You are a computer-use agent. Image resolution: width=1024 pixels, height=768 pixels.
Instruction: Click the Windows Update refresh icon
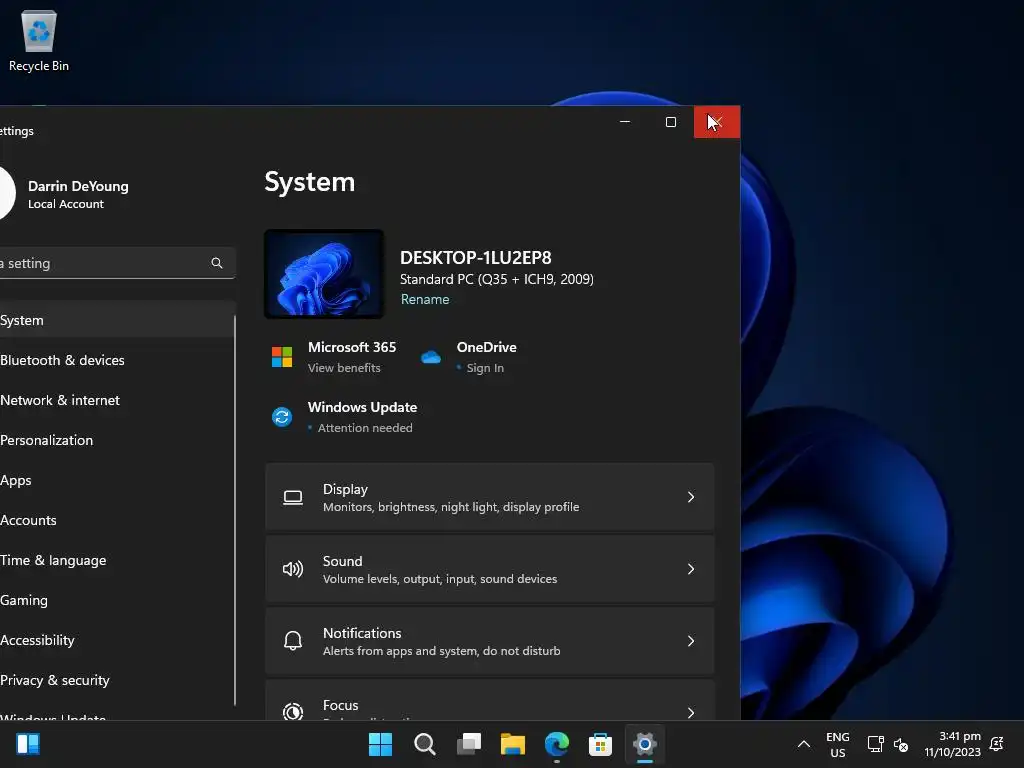[282, 417]
